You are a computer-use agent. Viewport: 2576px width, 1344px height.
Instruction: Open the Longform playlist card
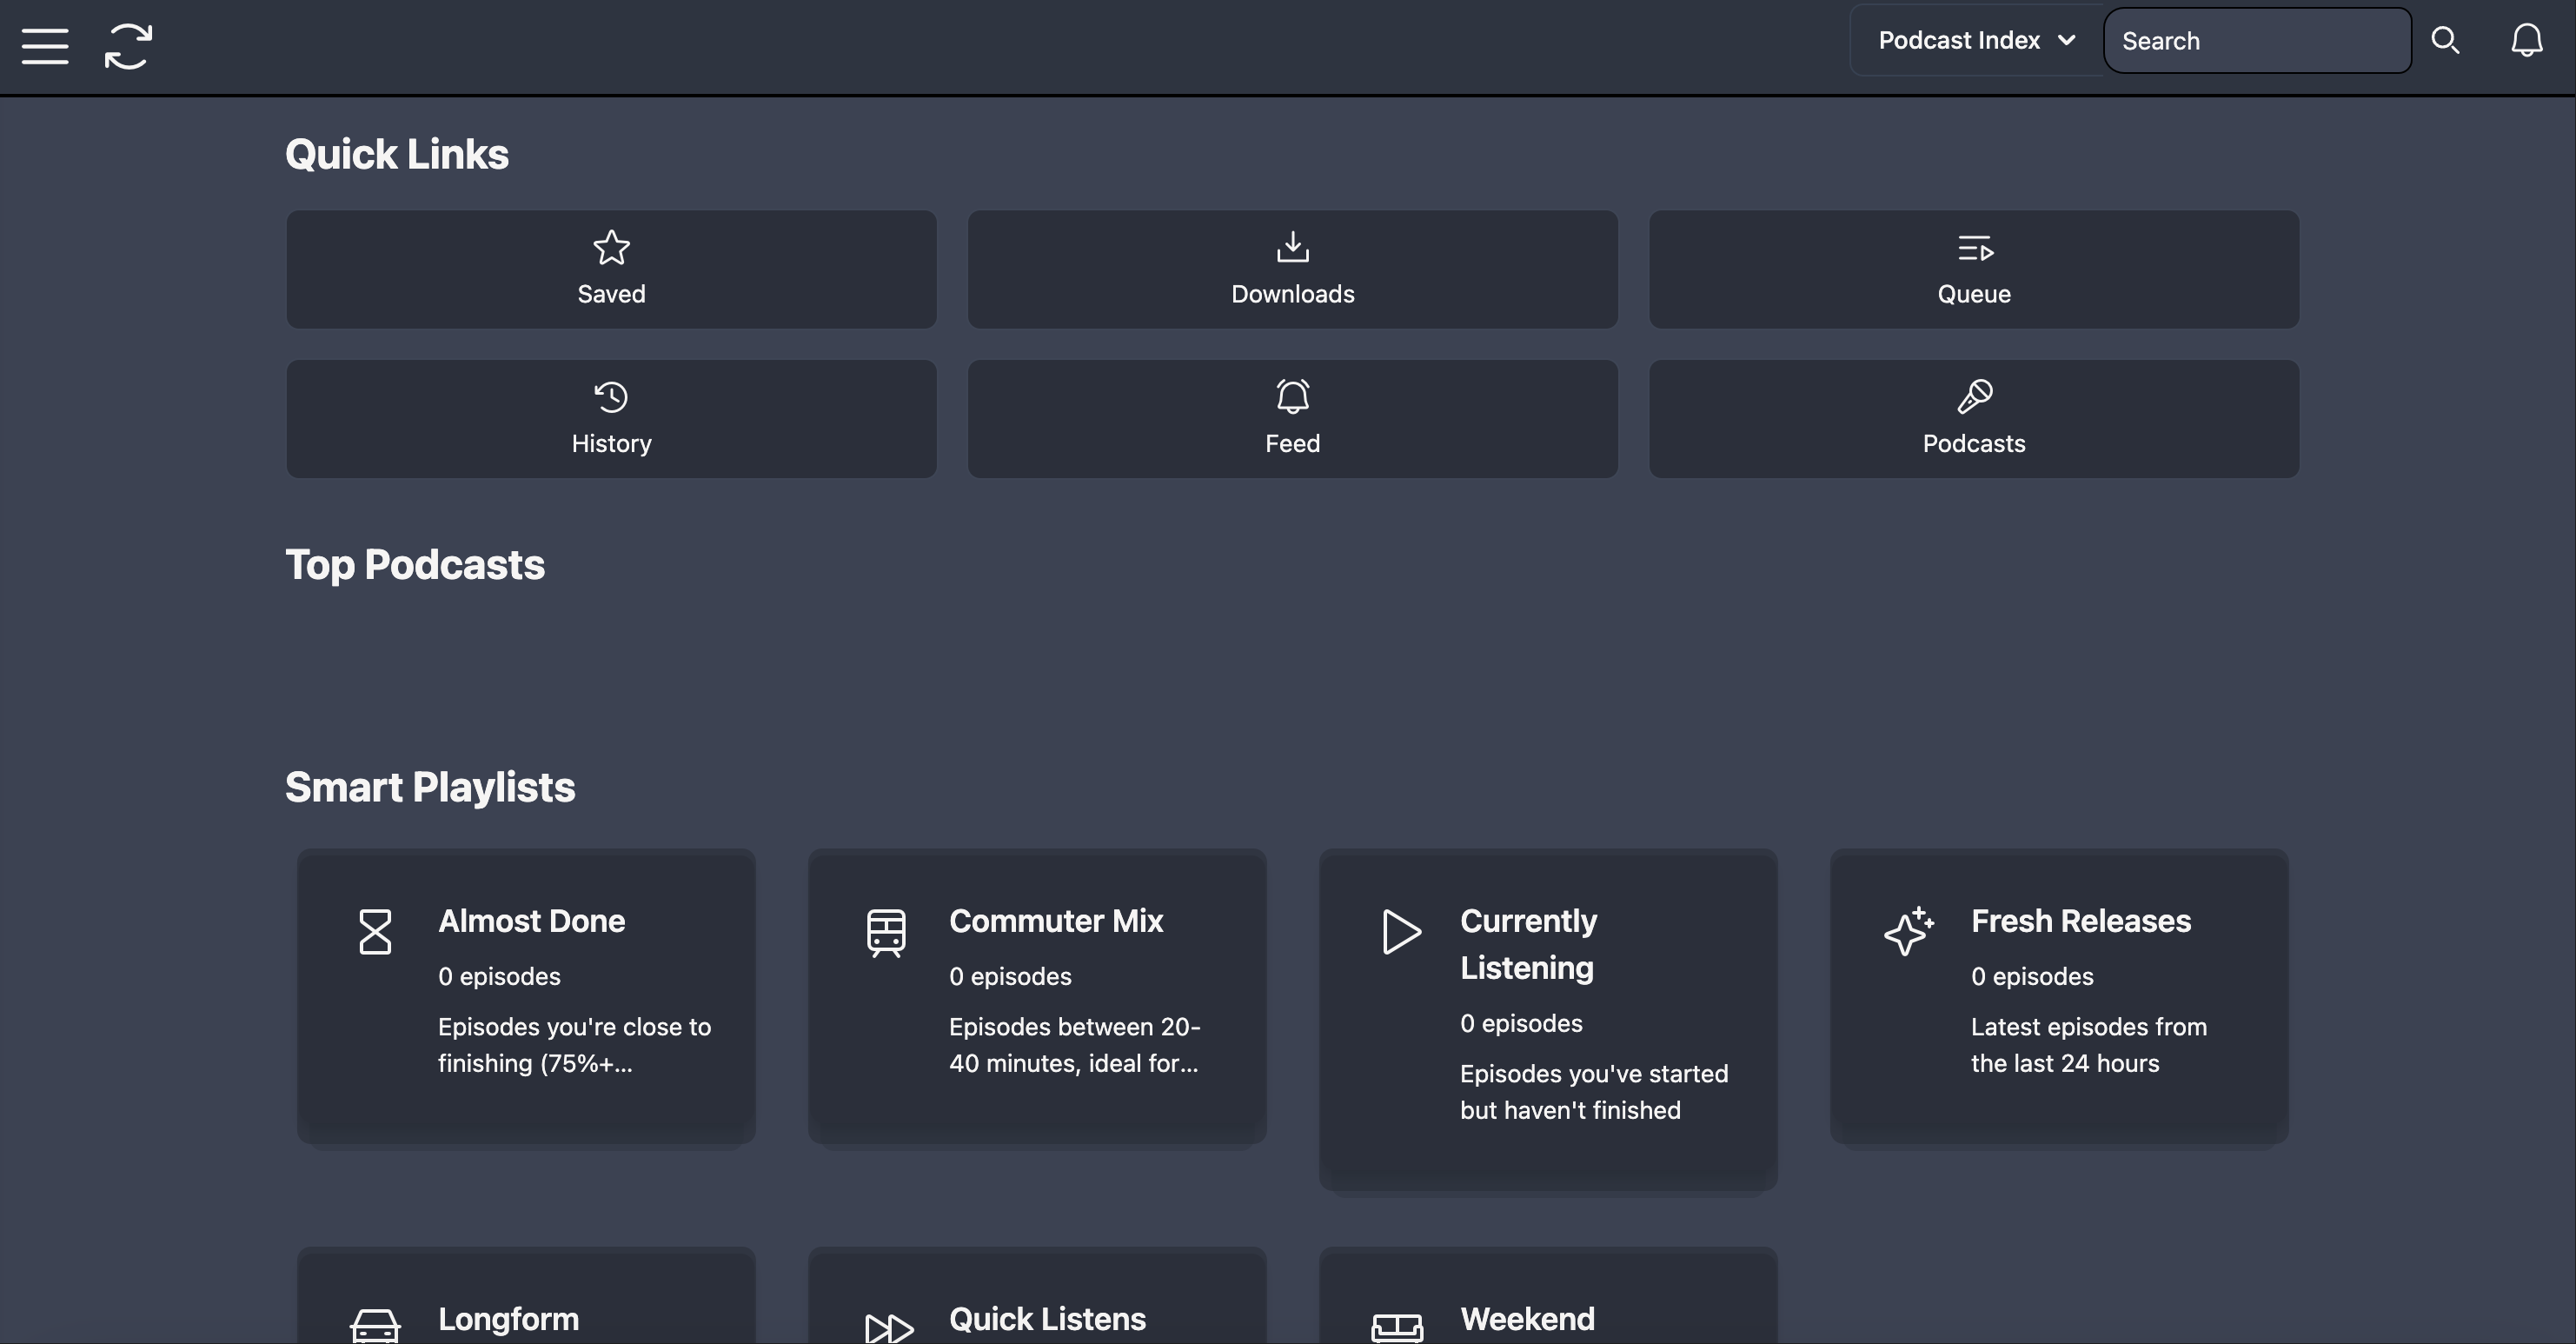(x=526, y=1295)
